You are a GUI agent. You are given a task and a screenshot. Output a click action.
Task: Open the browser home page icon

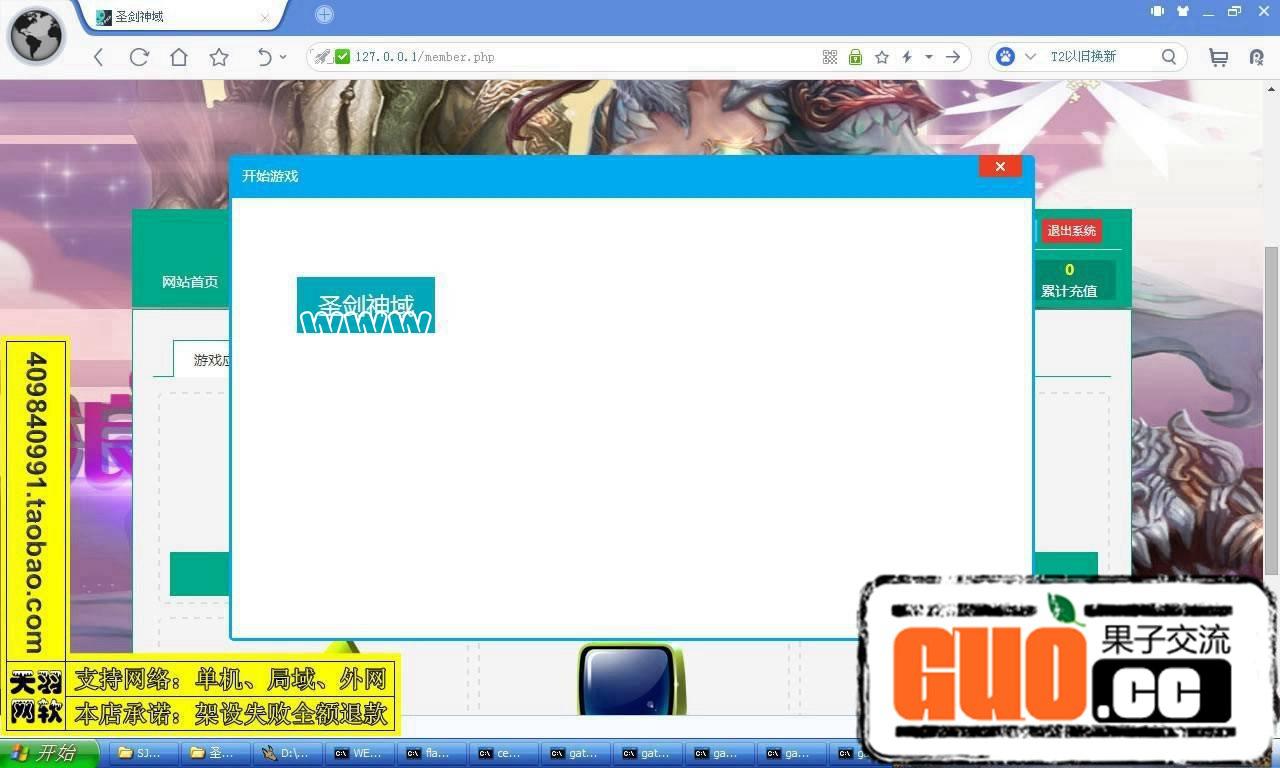tap(179, 57)
